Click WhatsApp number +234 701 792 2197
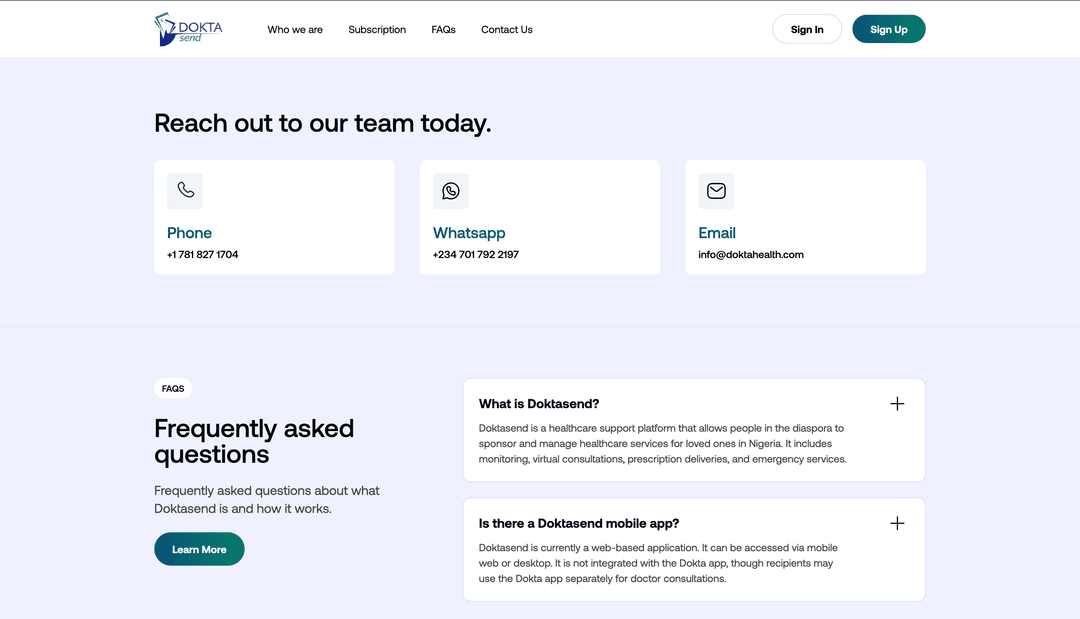 pyautogui.click(x=476, y=255)
